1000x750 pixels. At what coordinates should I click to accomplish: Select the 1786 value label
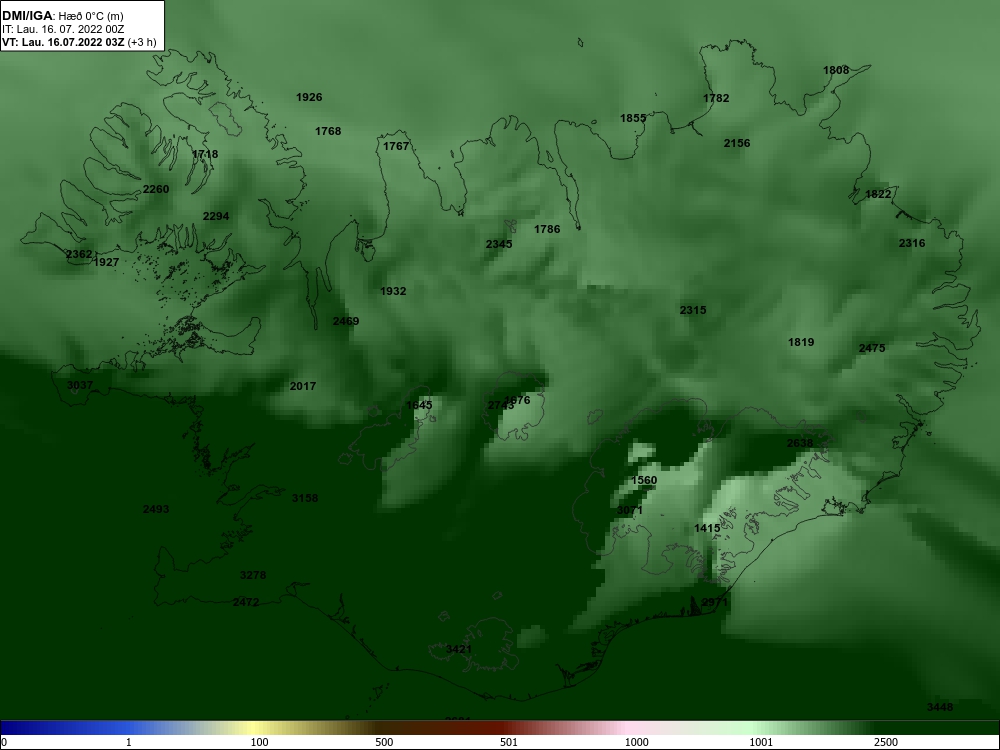click(547, 229)
